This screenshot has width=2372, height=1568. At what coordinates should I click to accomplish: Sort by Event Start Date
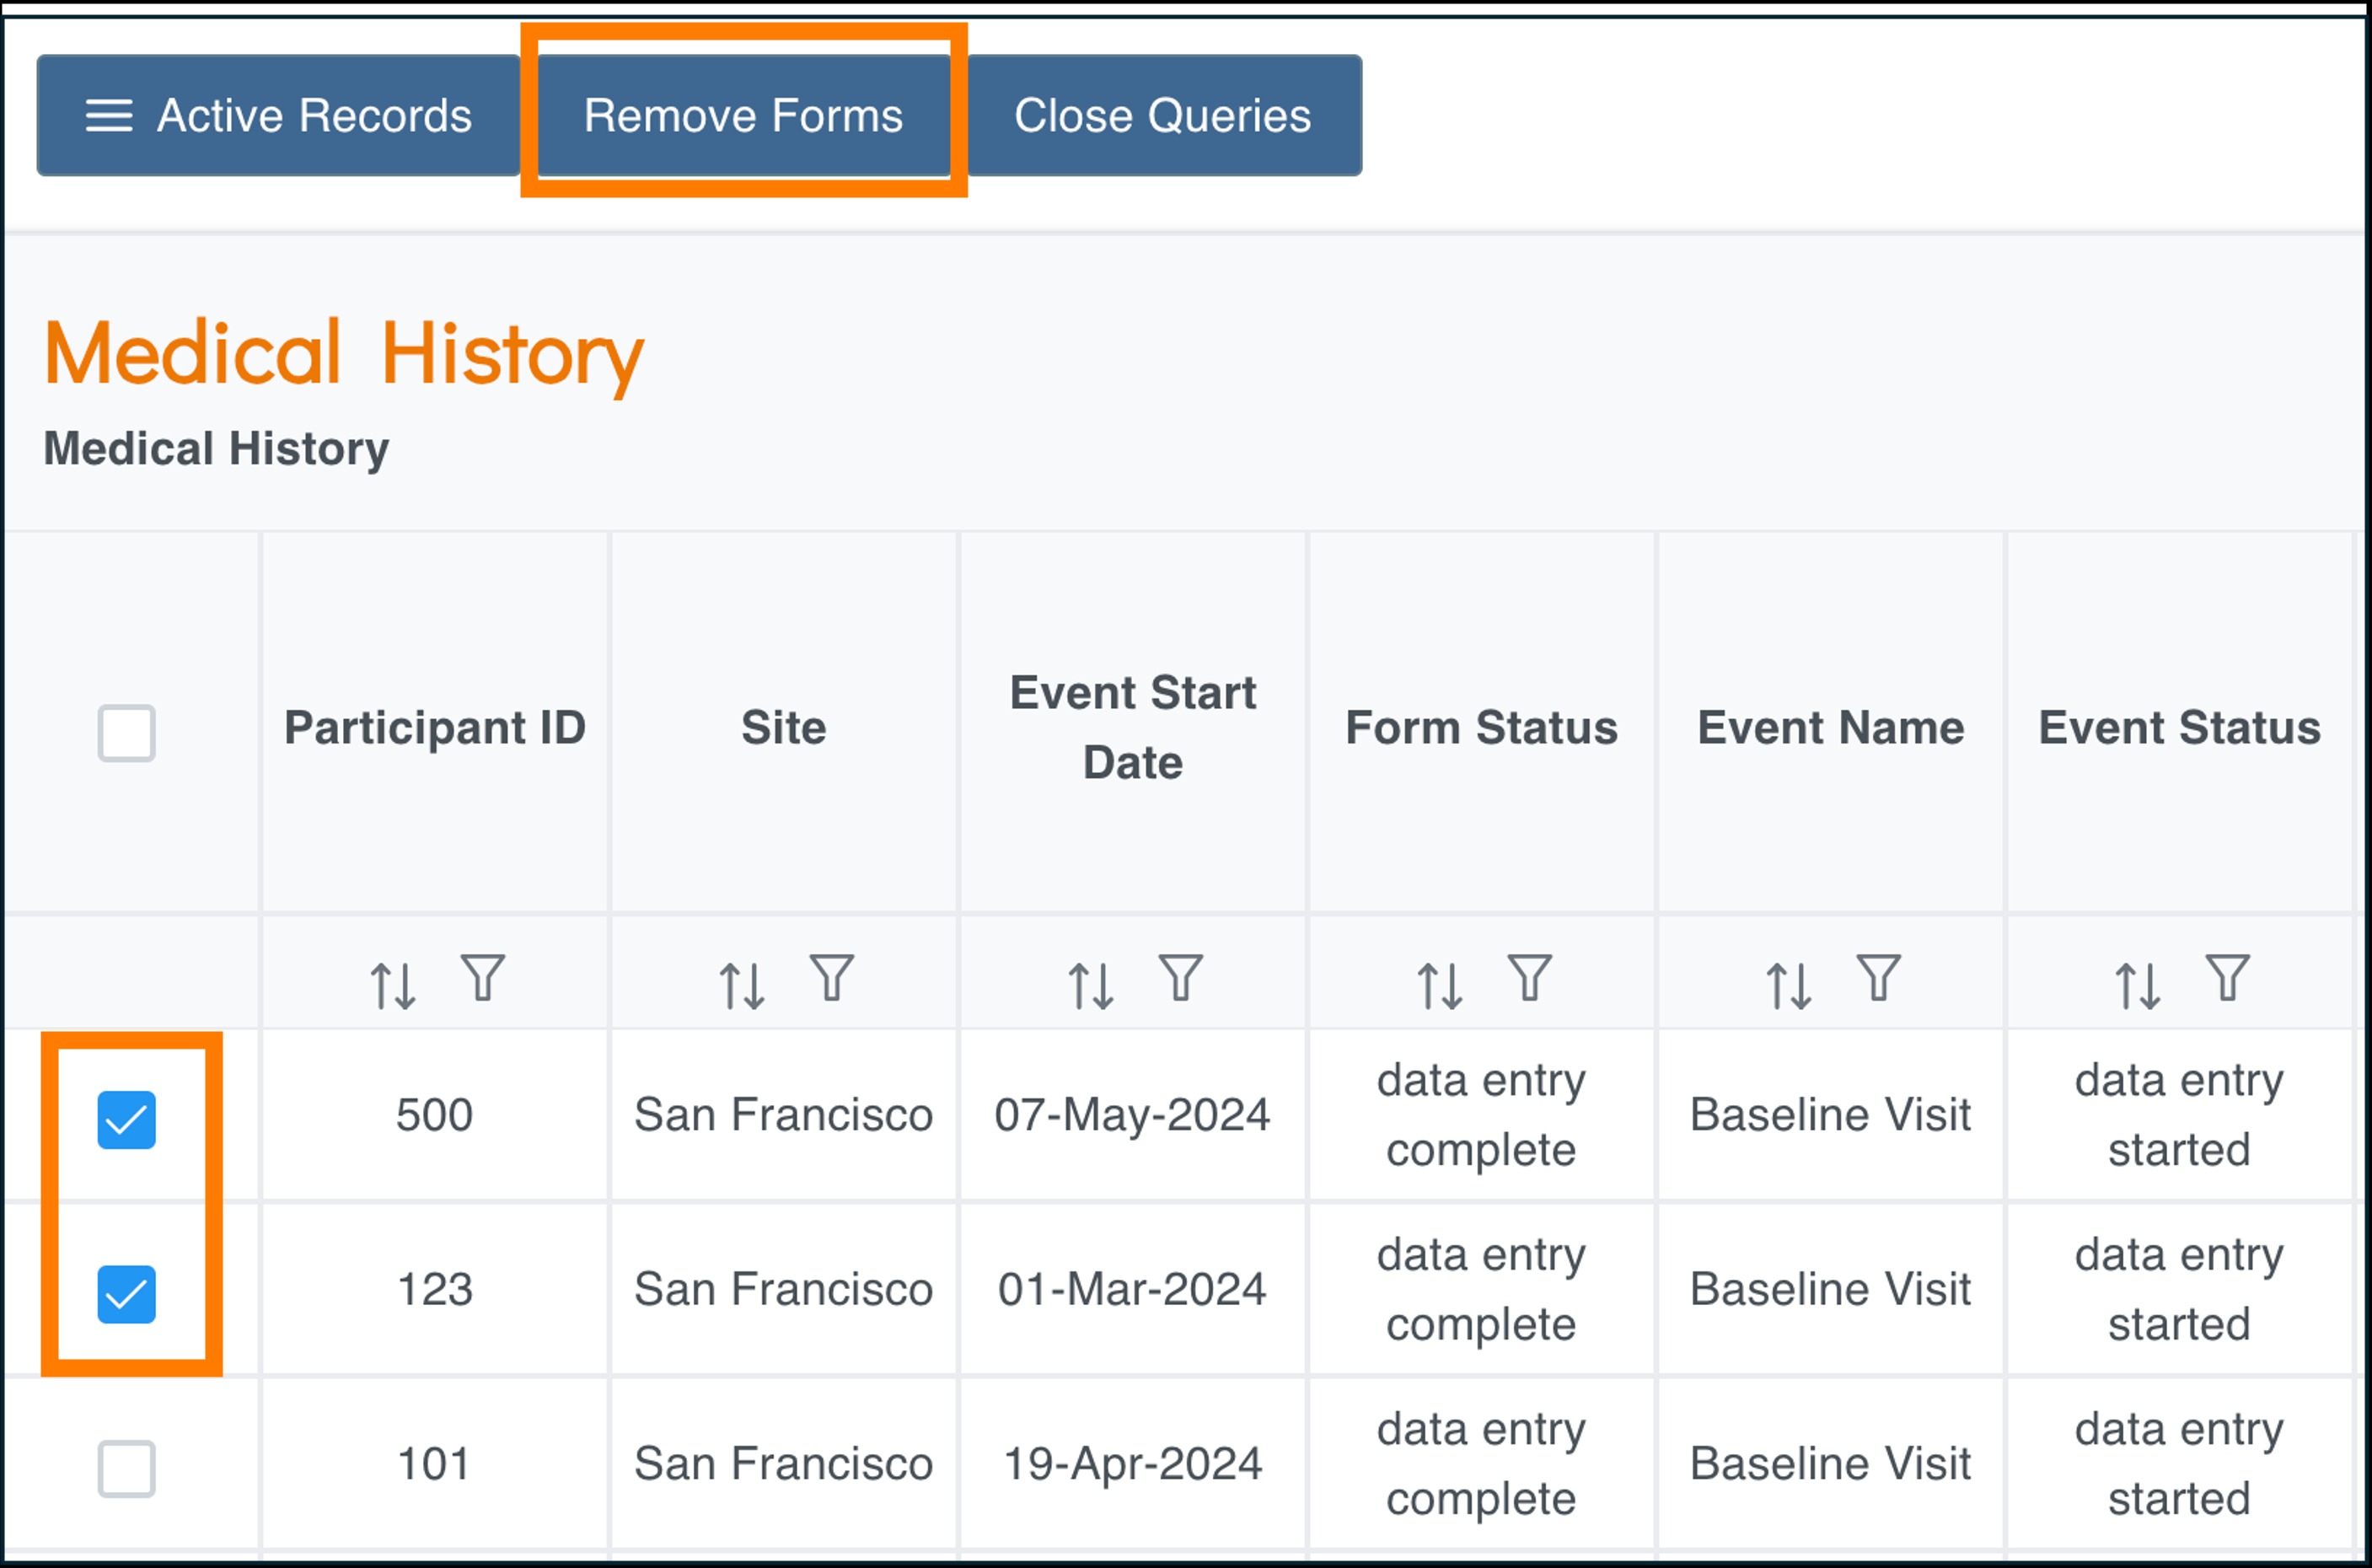point(1091,986)
